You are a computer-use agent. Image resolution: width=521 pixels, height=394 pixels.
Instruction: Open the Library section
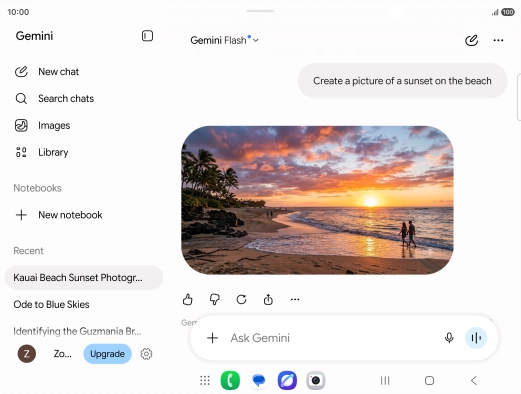[42, 152]
